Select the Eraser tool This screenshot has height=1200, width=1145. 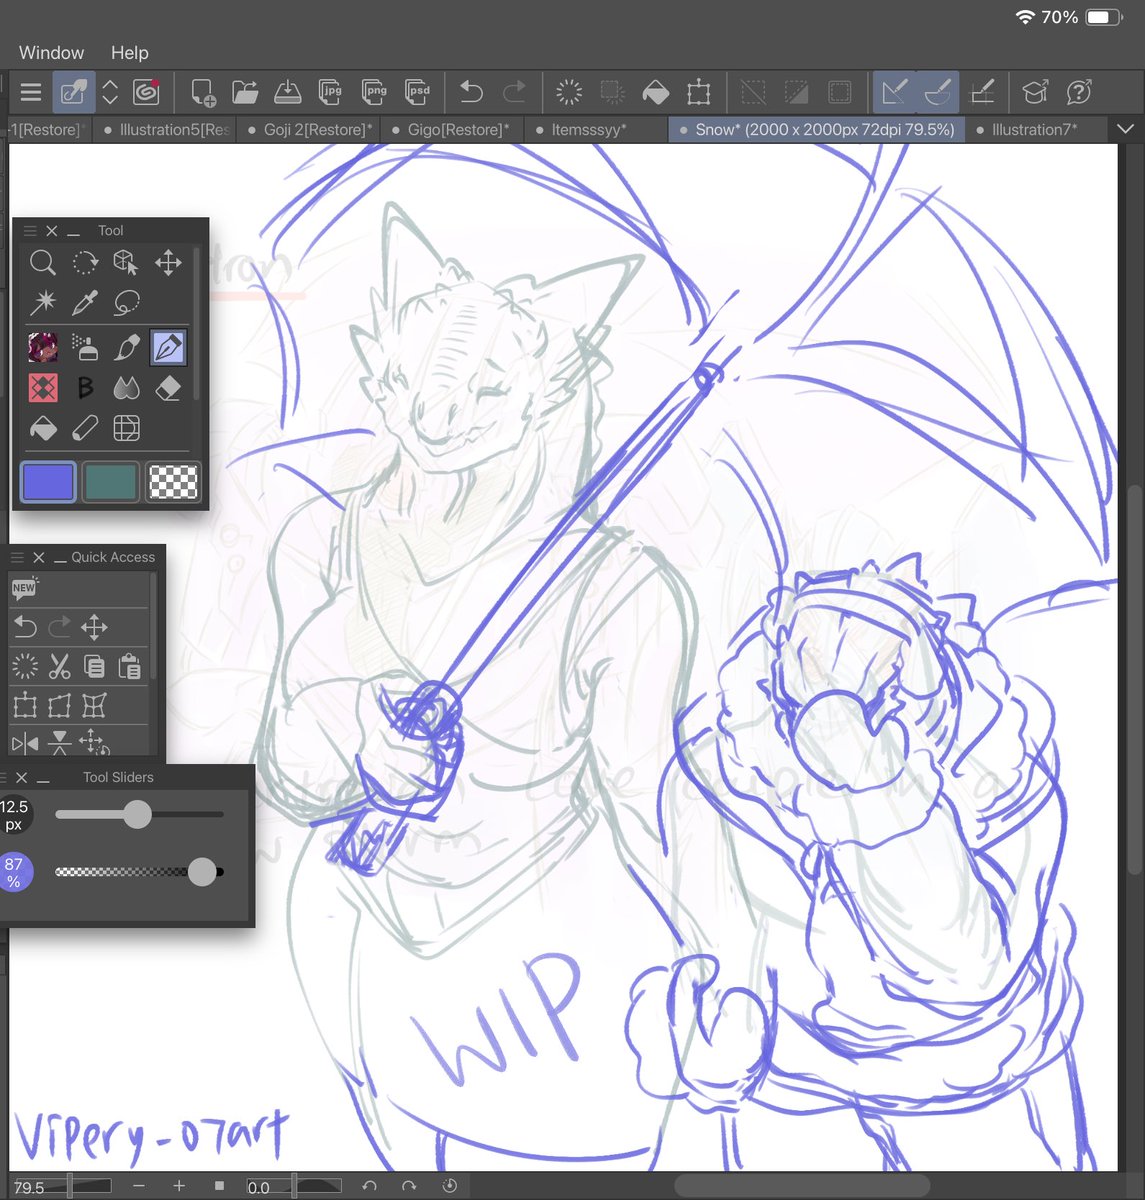168,388
